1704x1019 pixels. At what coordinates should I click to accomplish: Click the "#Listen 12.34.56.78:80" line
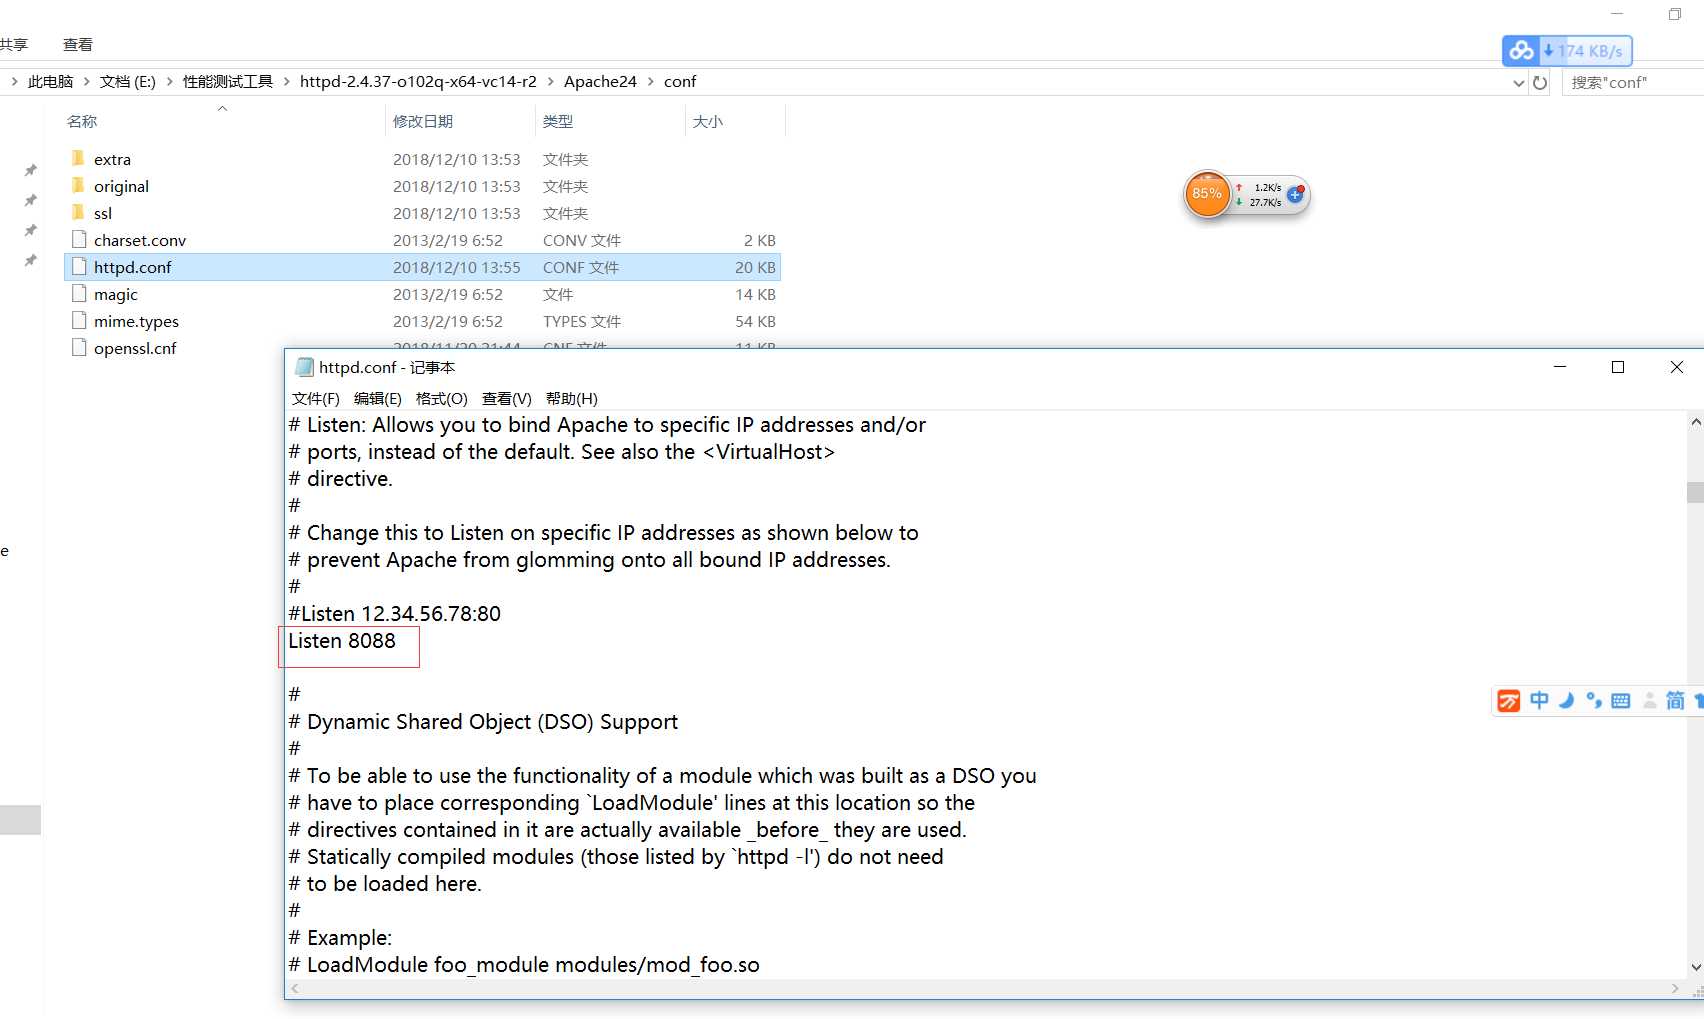point(395,614)
